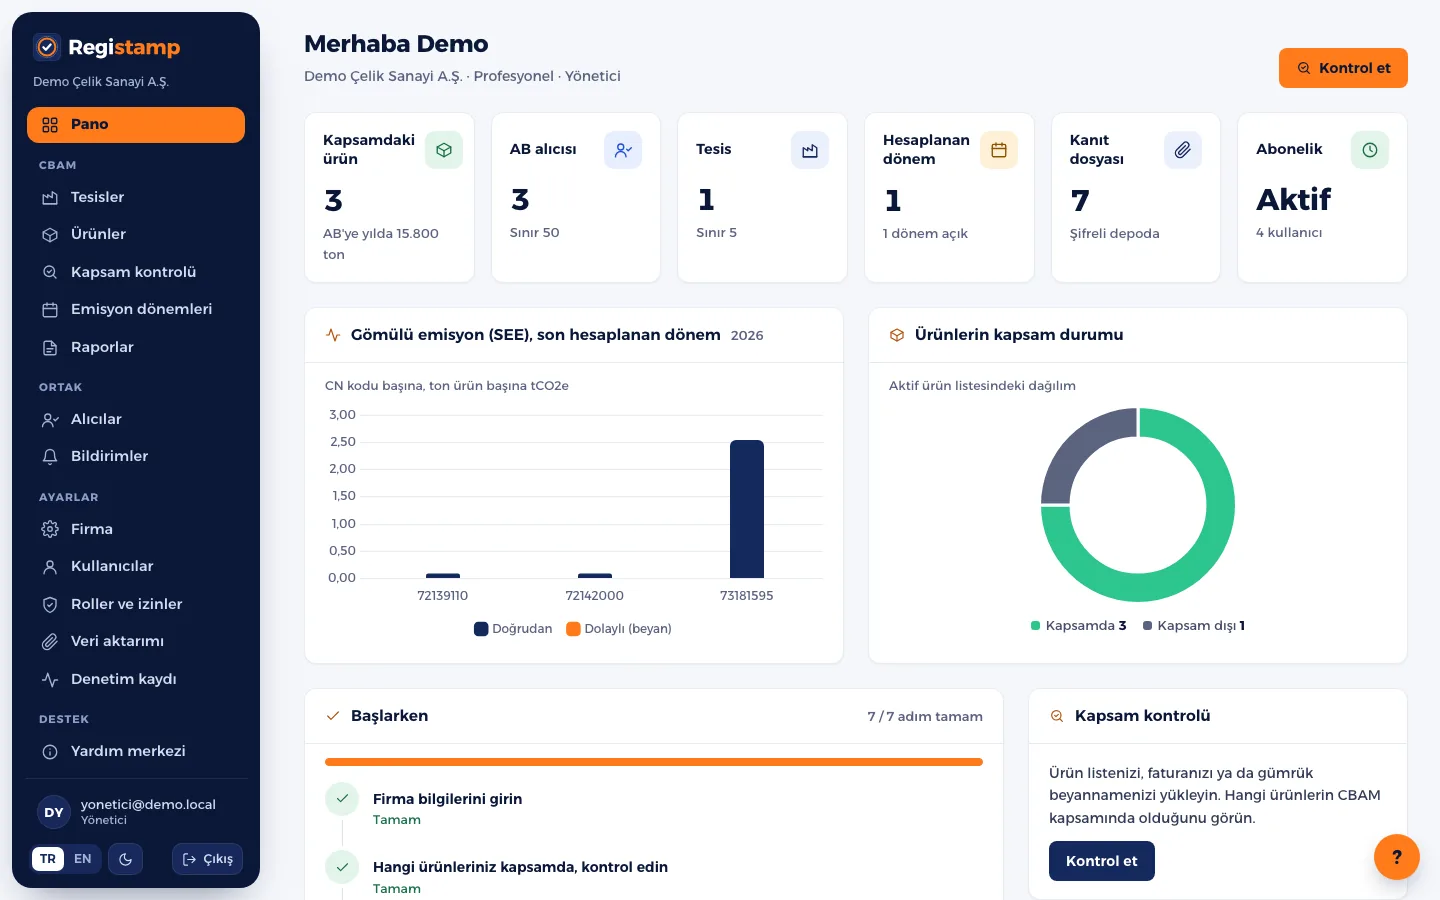Click the yonetici@demo.local account text

coord(148,805)
